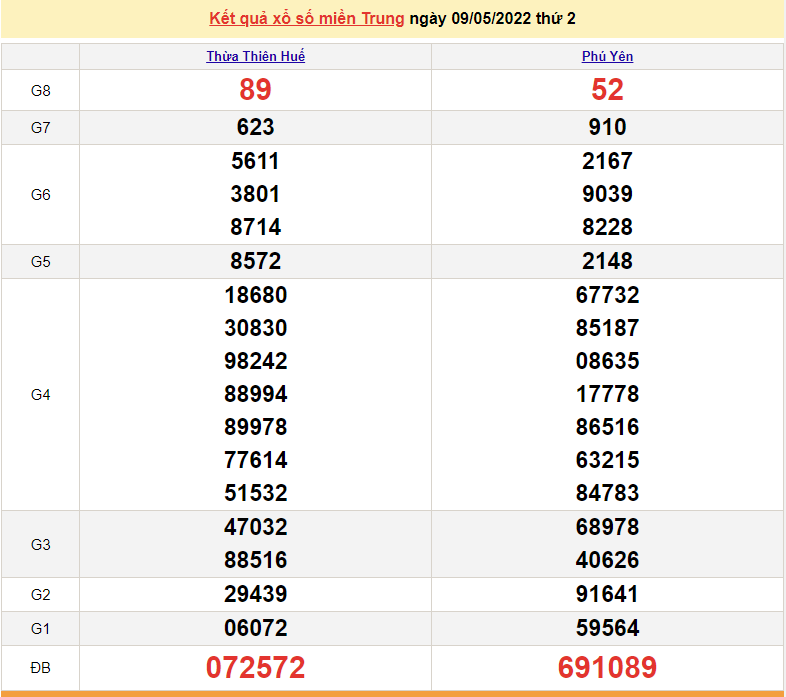Click the G4 row label
The image size is (786, 697).
(x=40, y=395)
